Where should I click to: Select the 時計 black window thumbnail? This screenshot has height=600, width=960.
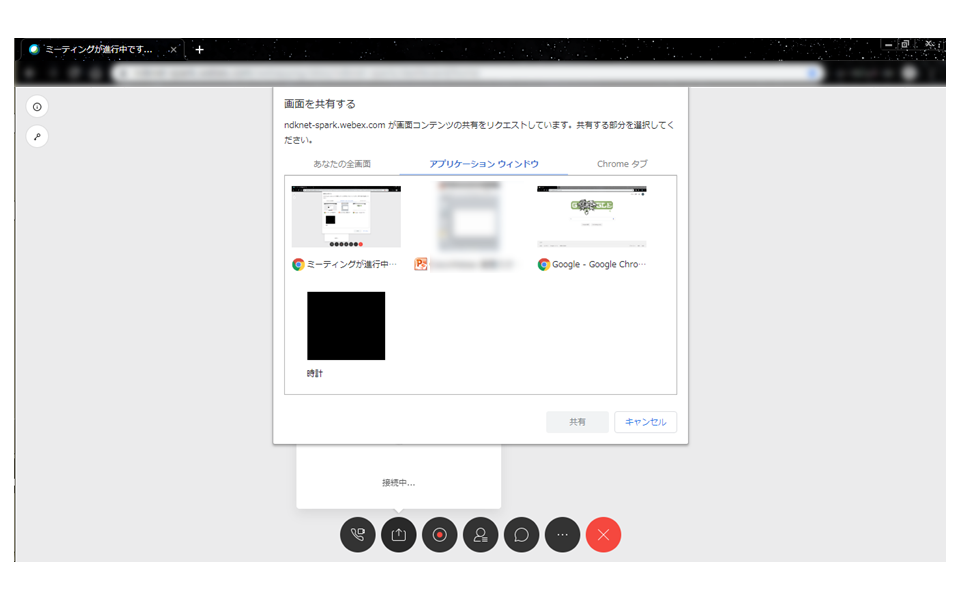(x=346, y=326)
